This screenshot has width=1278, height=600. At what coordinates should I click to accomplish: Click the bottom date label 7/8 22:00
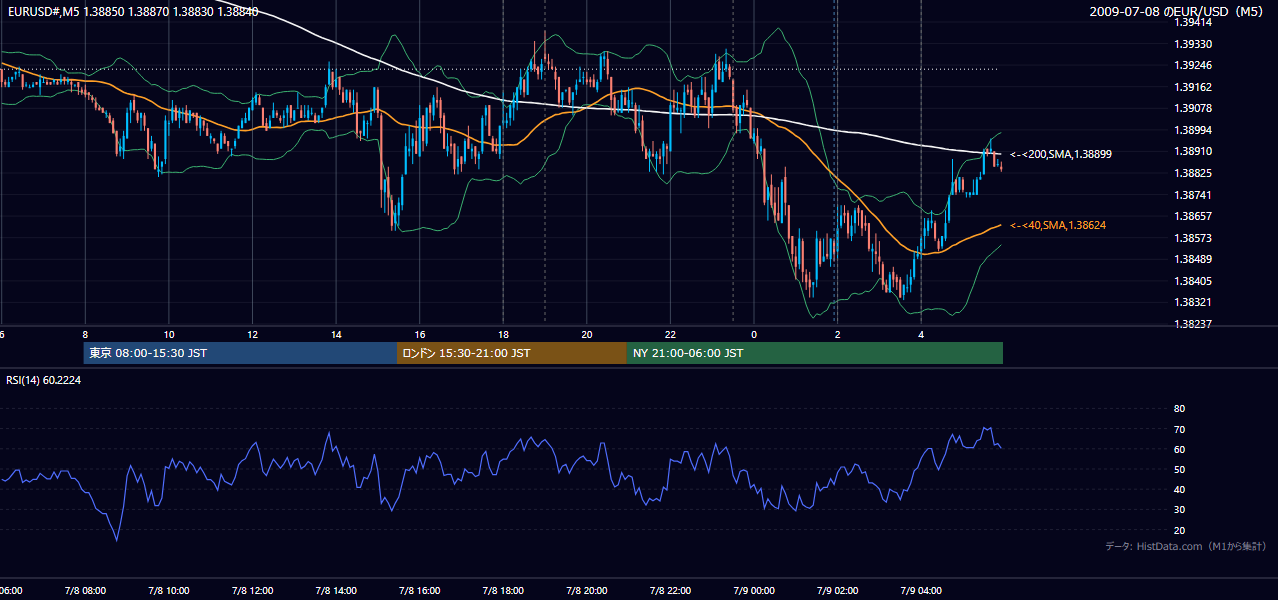click(x=670, y=591)
